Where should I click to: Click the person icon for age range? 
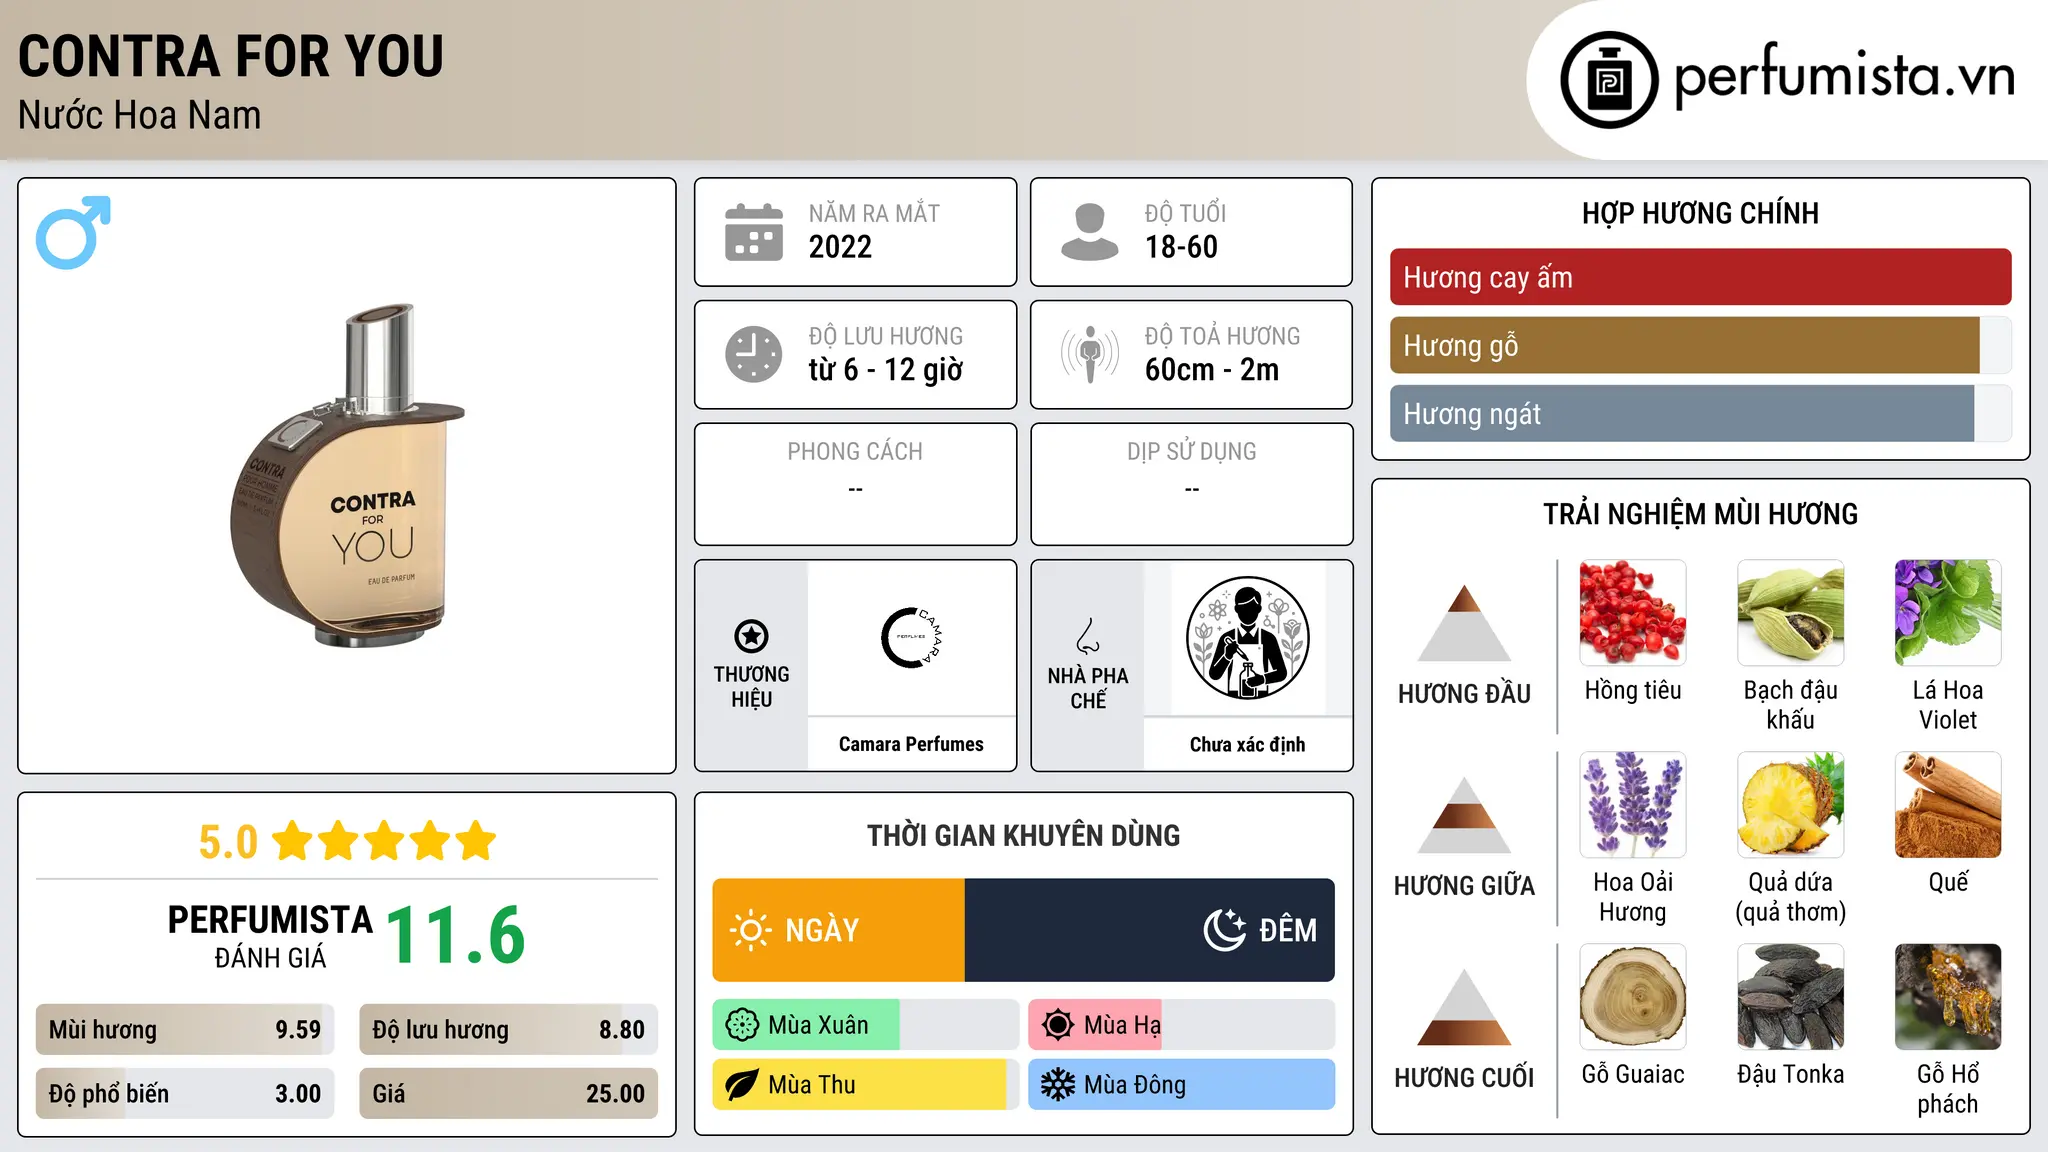click(x=1090, y=232)
